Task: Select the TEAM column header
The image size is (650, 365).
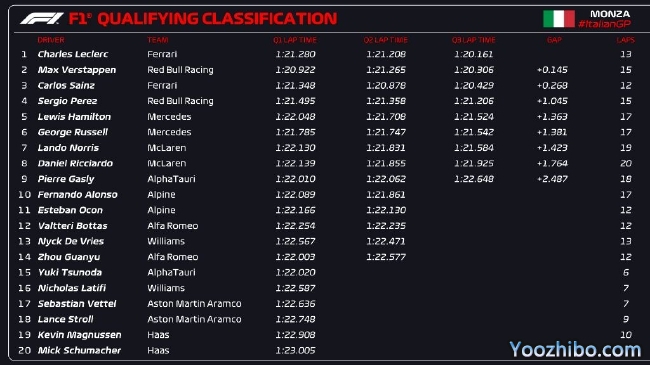Action: point(158,40)
